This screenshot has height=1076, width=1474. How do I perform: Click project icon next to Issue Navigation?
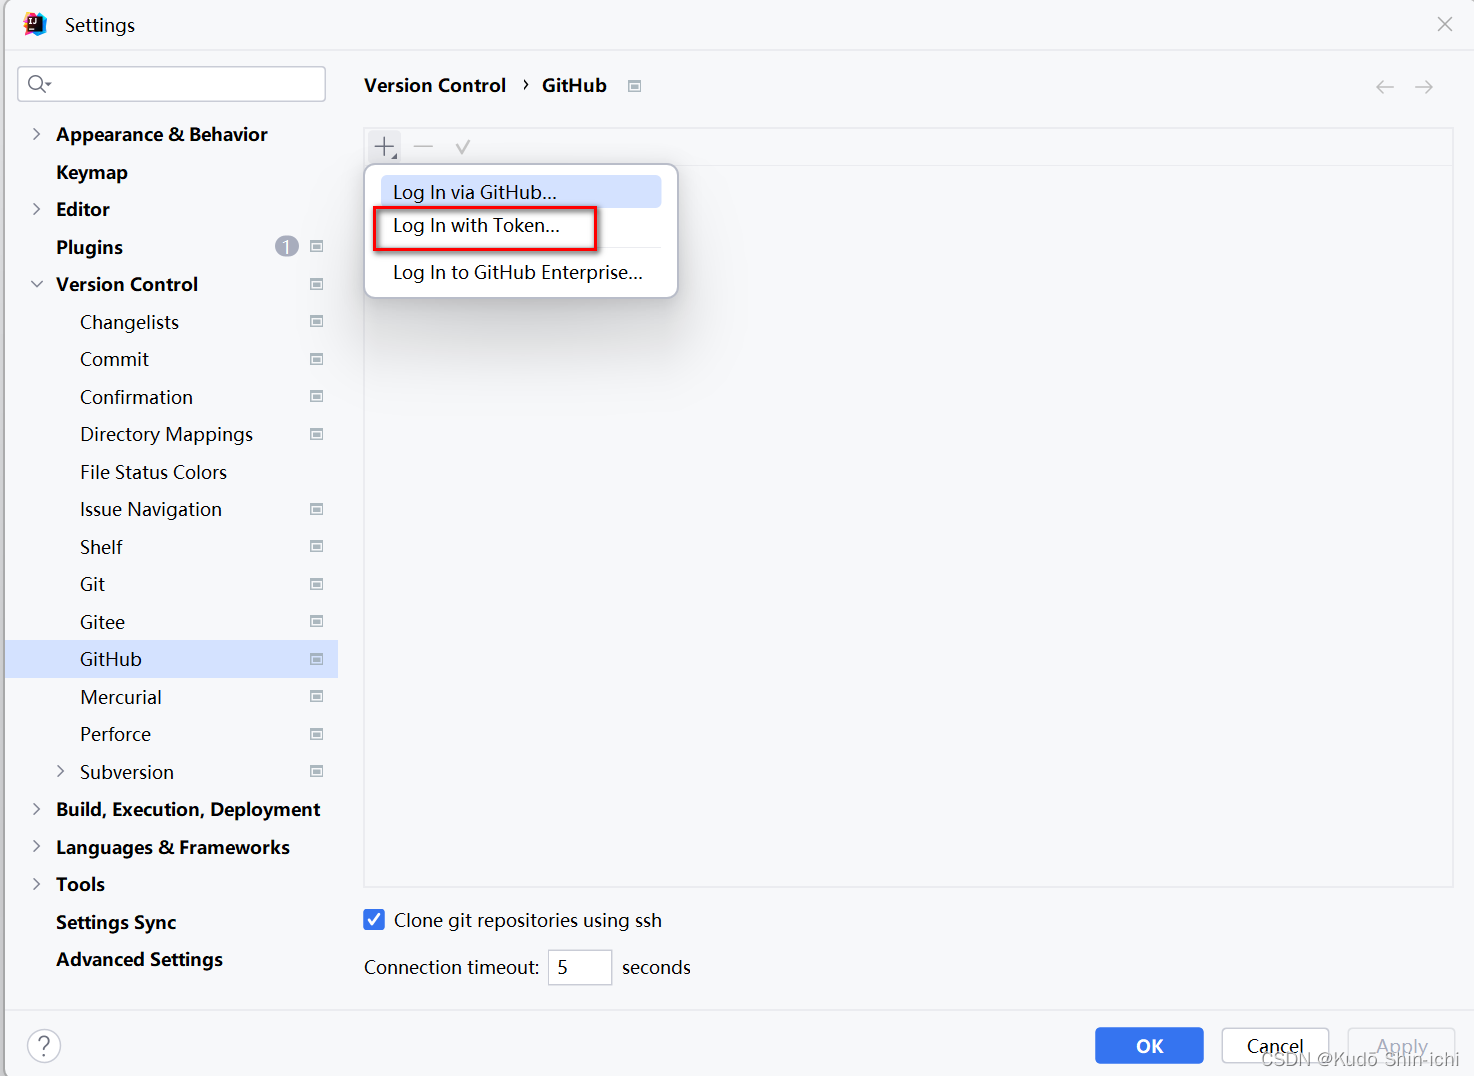click(x=317, y=509)
